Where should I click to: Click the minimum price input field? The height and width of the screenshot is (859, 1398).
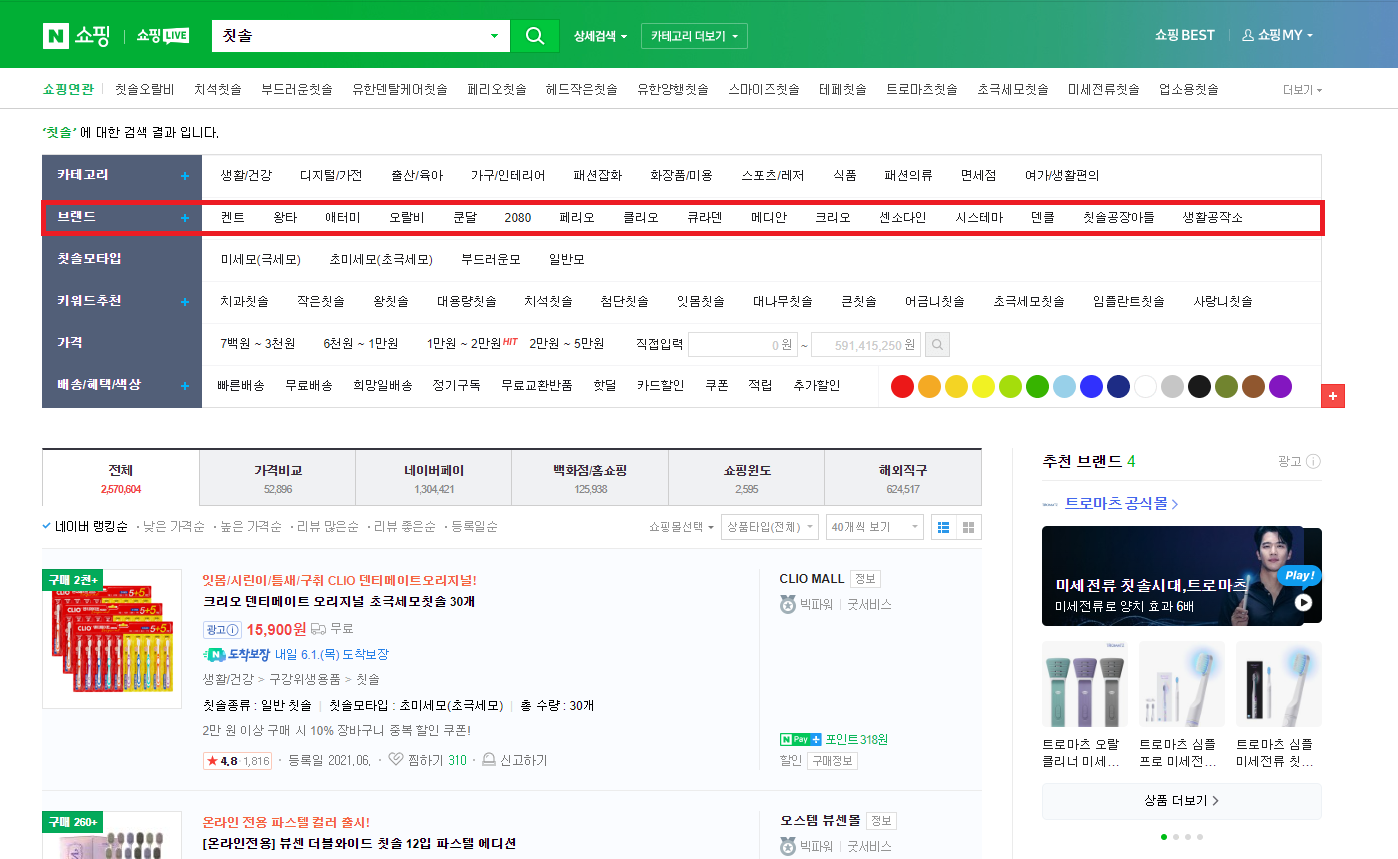click(x=743, y=345)
